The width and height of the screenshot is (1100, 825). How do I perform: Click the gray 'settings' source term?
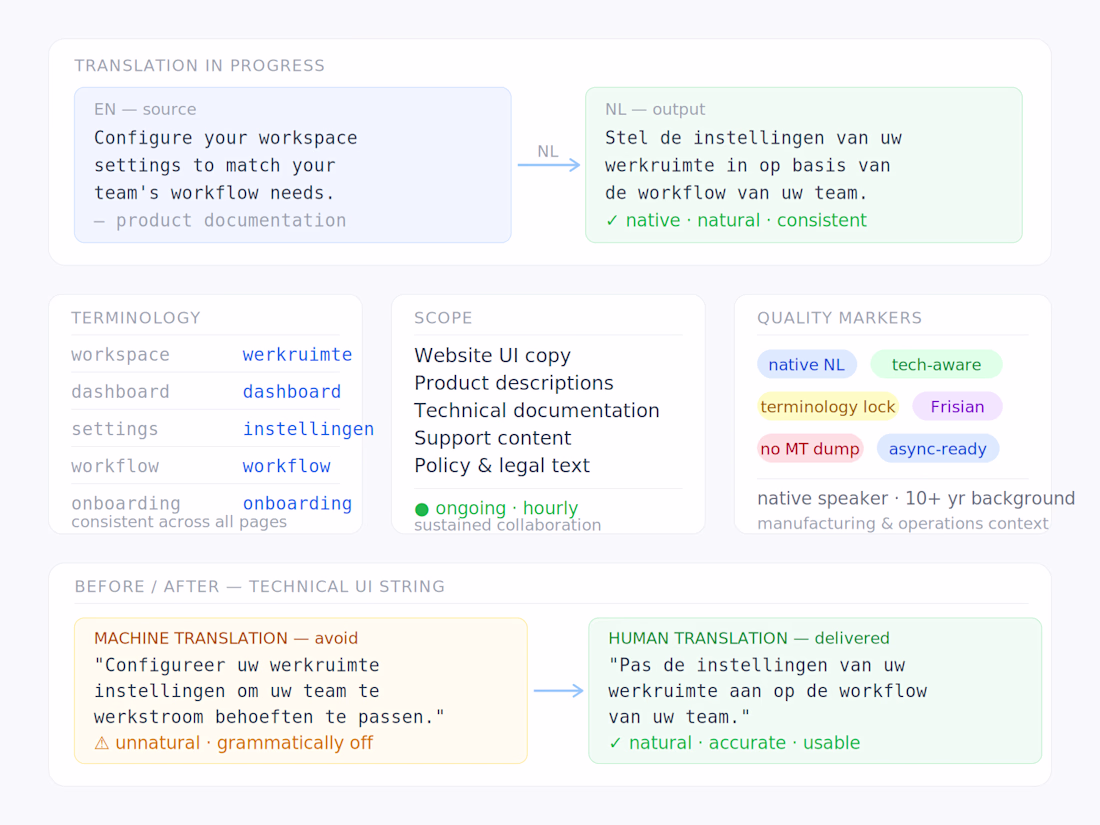pyautogui.click(x=114, y=429)
